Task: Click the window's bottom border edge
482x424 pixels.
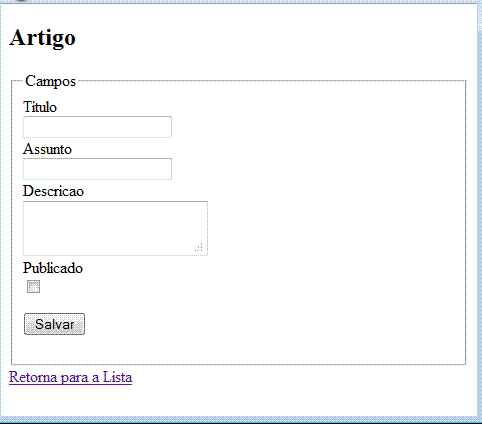Action: 240,420
